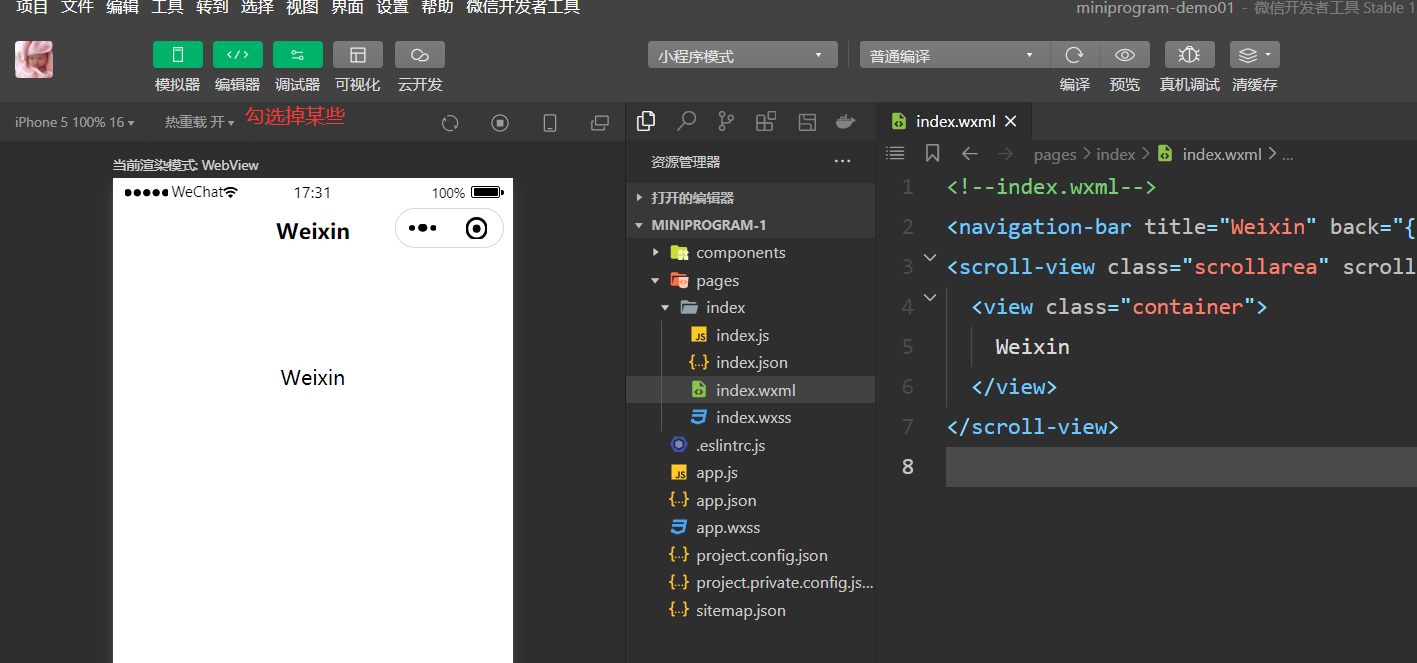Click the back arrow in editor navigation
Image resolution: width=1417 pixels, height=663 pixels.
(x=969, y=153)
